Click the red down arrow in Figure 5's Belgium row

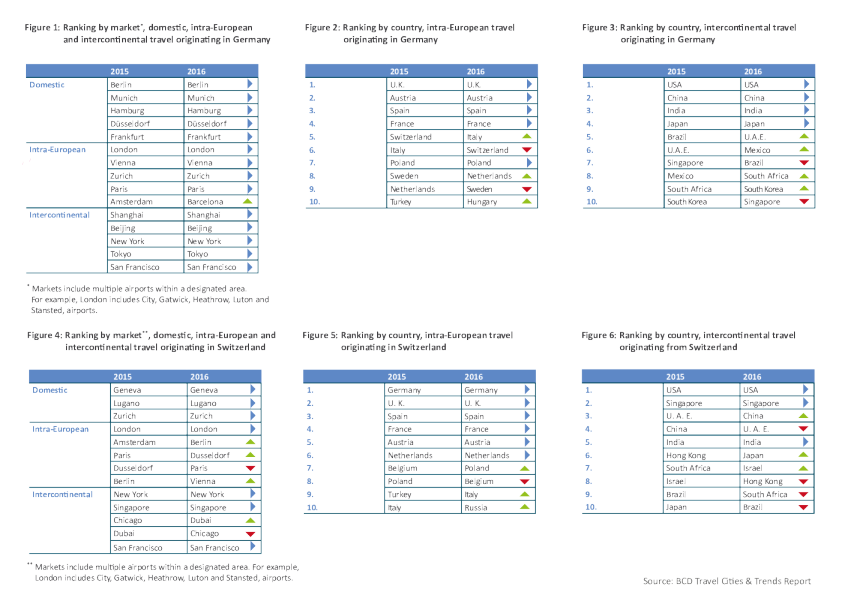coord(526,481)
